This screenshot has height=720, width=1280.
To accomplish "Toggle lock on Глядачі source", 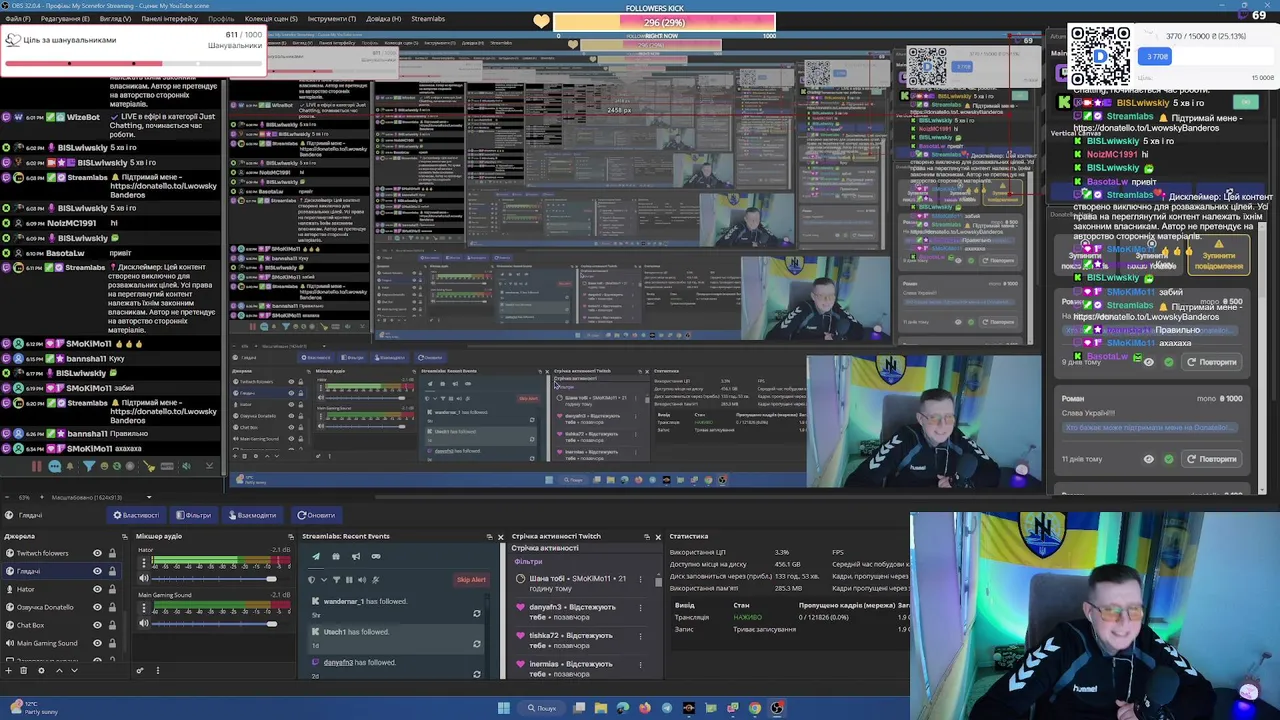I will pyautogui.click(x=112, y=571).
